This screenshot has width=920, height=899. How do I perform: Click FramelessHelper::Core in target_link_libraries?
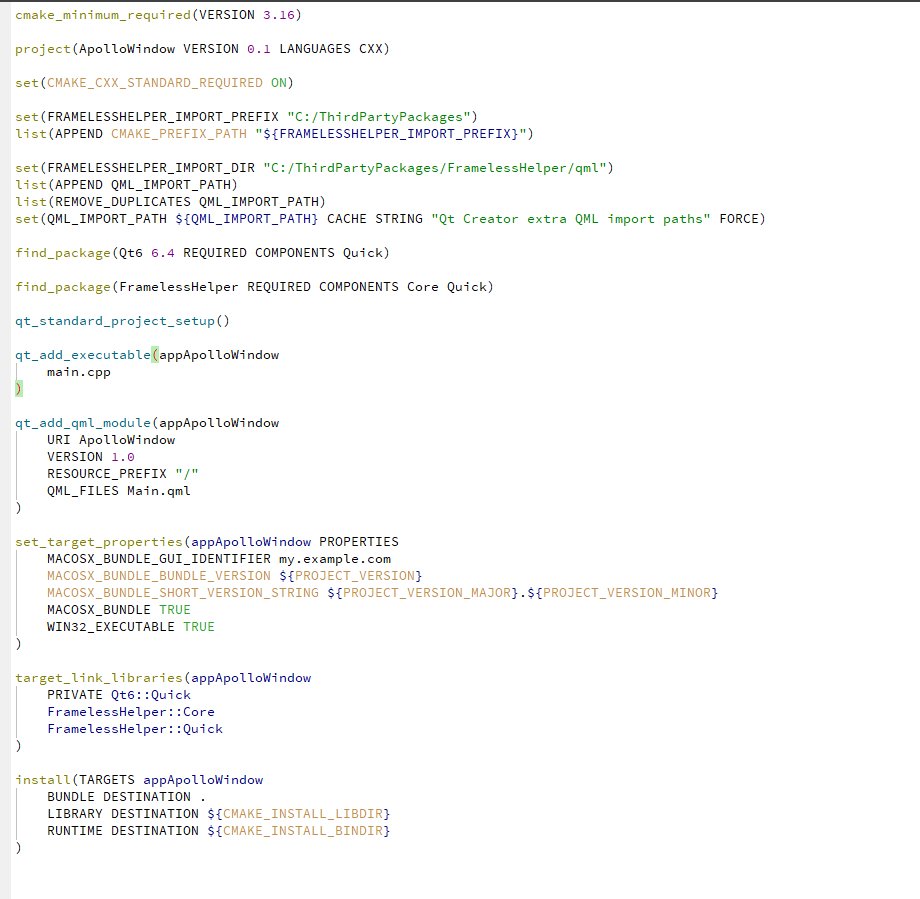pos(134,711)
